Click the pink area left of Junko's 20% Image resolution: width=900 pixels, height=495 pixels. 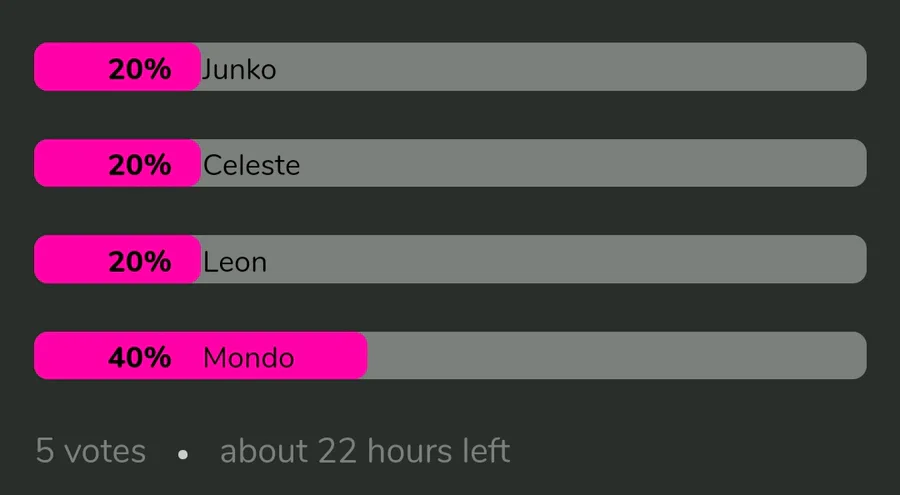[70, 67]
